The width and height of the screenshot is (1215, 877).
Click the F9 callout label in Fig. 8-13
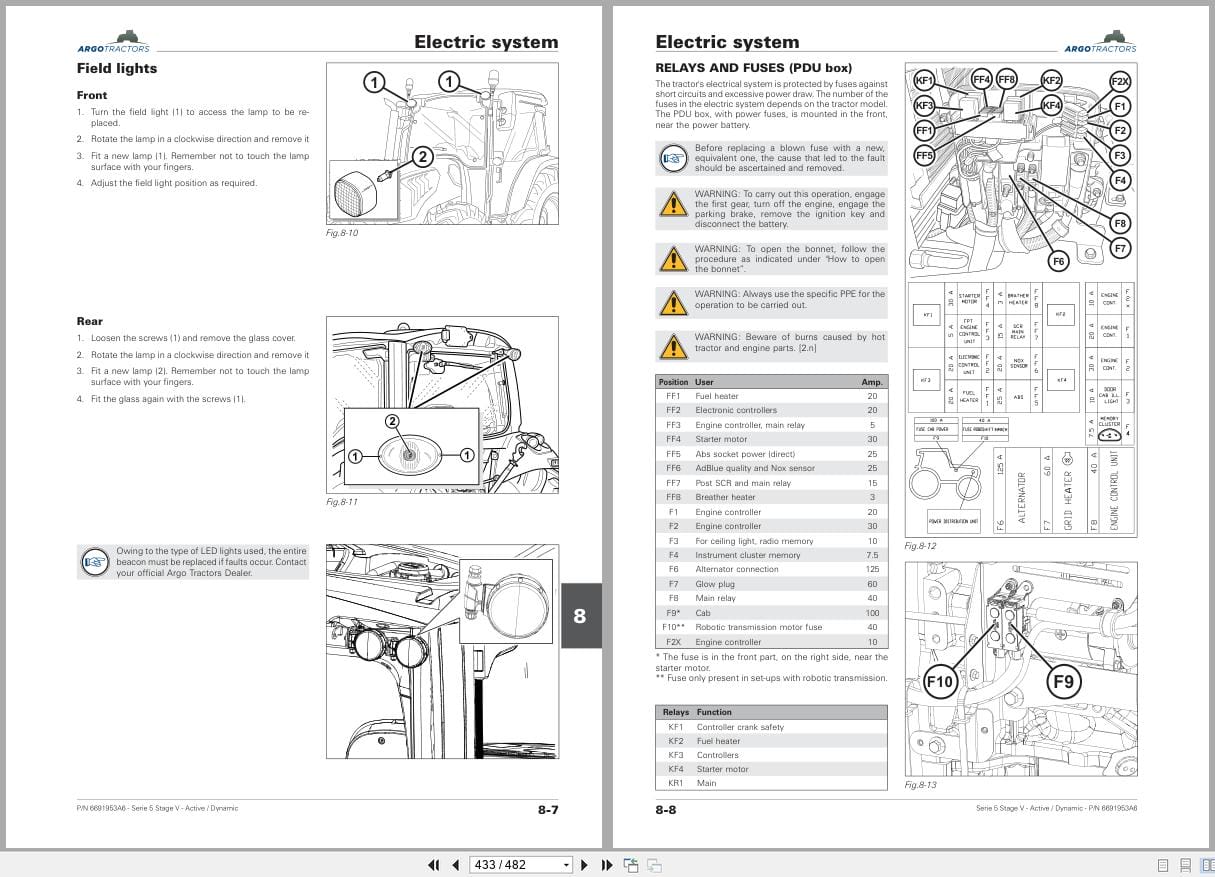tap(1064, 682)
